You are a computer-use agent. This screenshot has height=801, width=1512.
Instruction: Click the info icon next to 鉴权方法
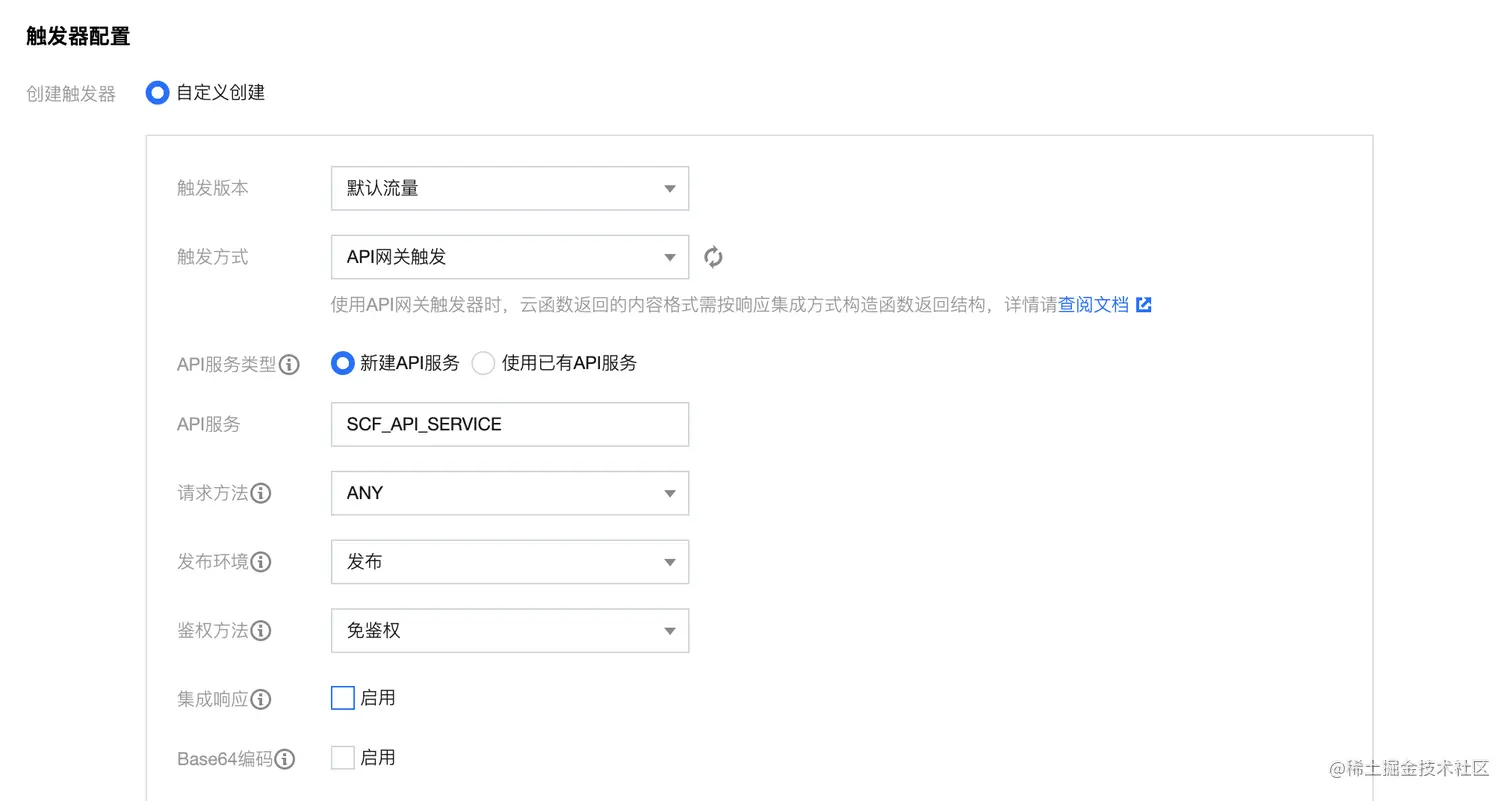pyautogui.click(x=261, y=631)
